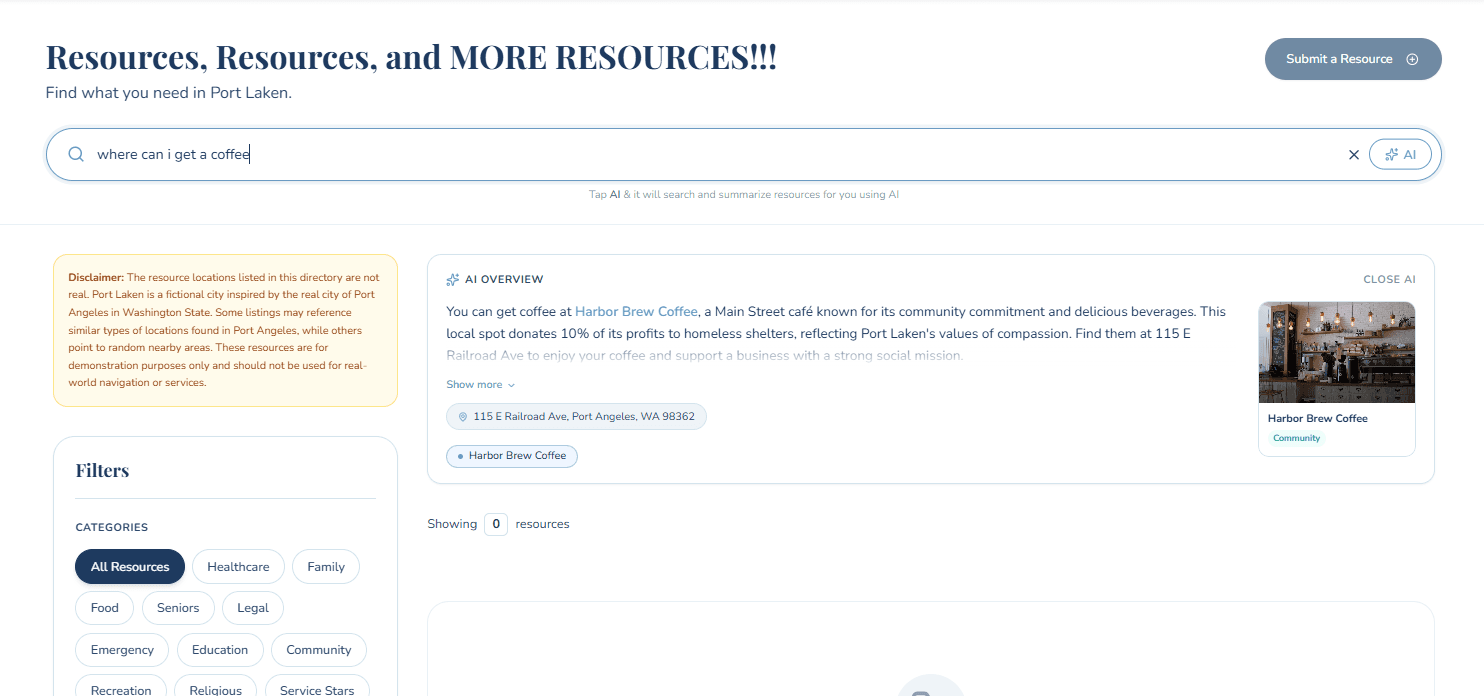The height and width of the screenshot is (696, 1484).
Task: Filter by Community category in Filters
Action: click(x=319, y=650)
